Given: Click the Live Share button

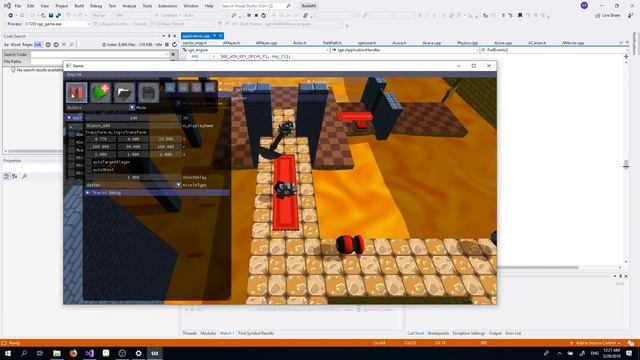Looking at the screenshot, I should pyautogui.click(x=607, y=16).
